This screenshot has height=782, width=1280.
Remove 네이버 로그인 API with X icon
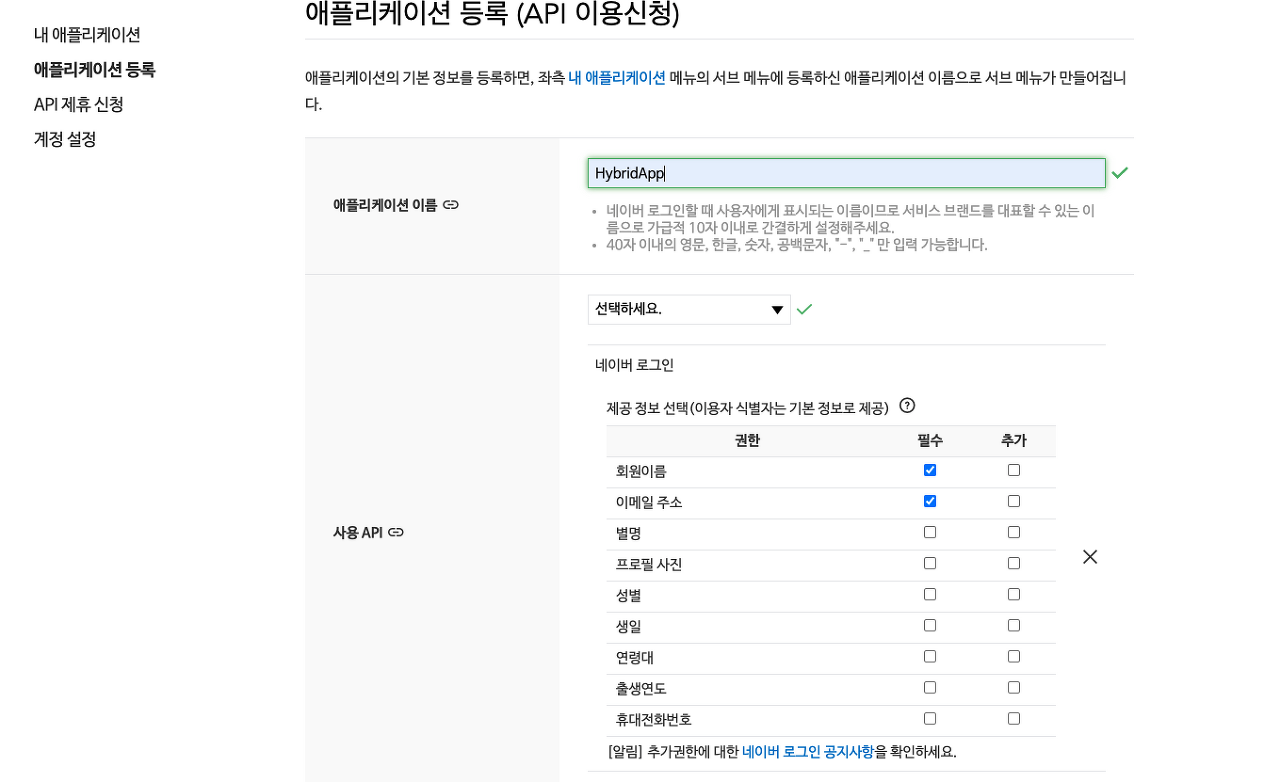coord(1090,557)
